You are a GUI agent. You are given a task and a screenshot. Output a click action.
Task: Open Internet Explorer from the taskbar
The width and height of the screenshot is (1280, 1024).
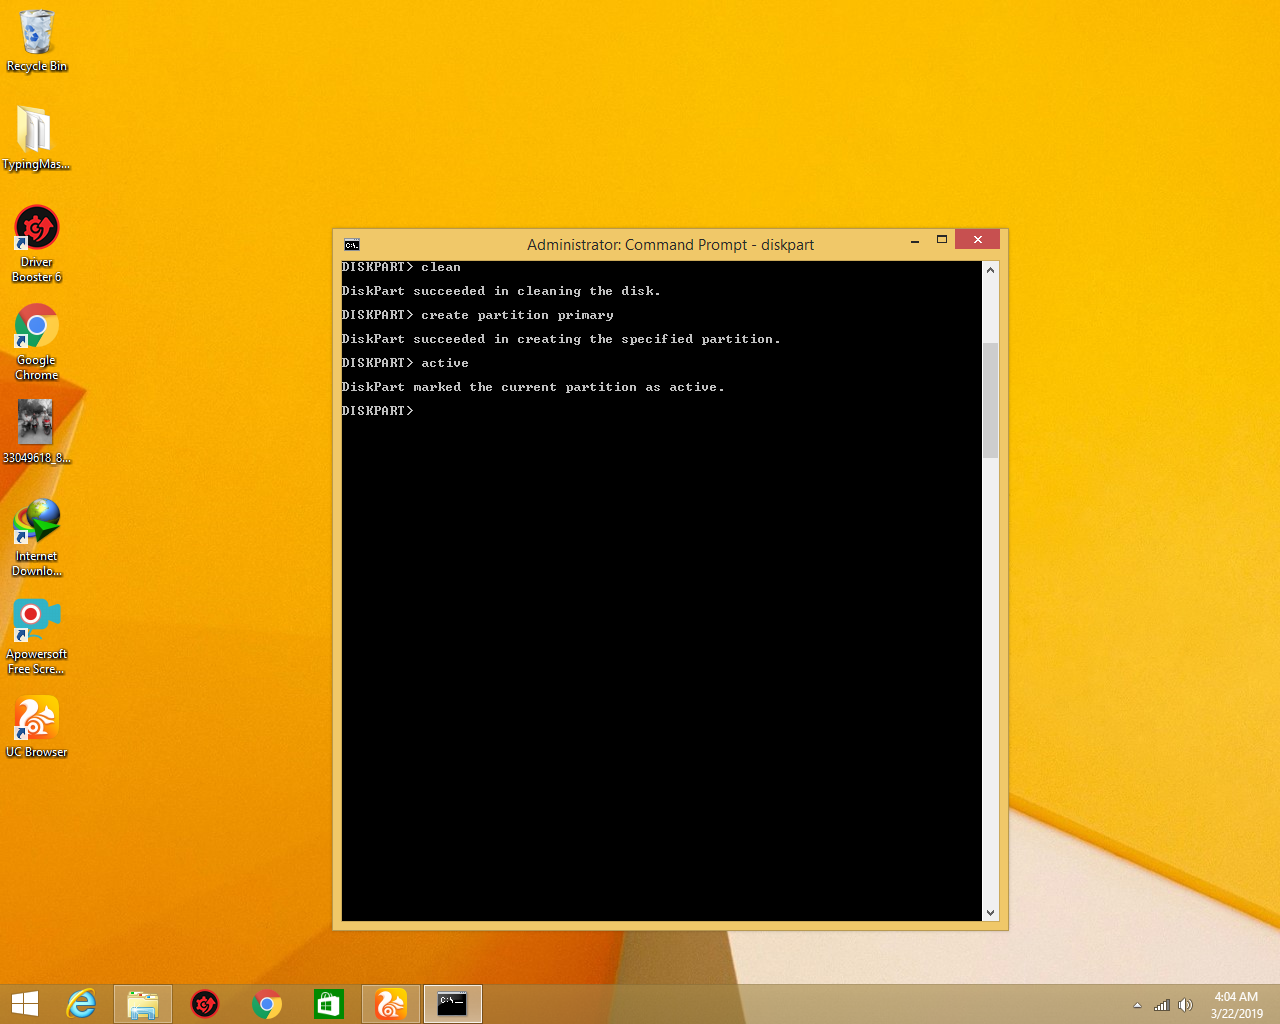pyautogui.click(x=81, y=1004)
